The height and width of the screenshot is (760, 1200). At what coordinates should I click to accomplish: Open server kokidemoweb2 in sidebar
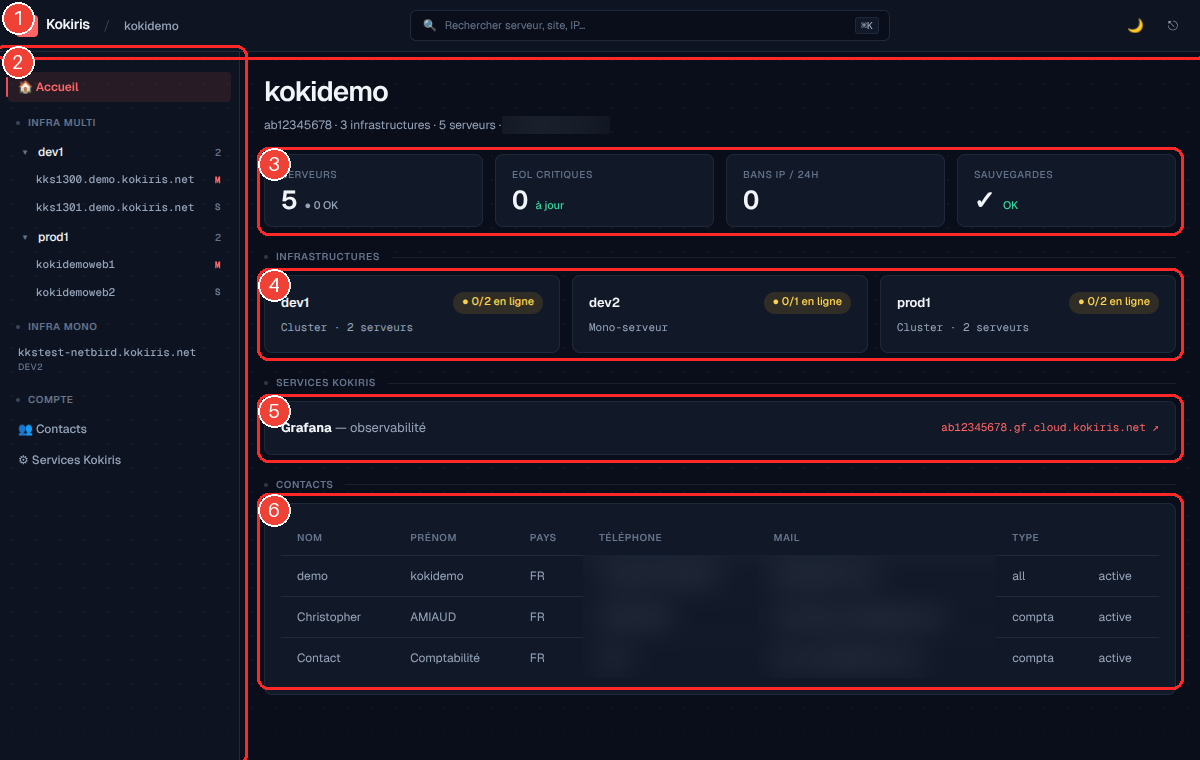[x=75, y=293]
